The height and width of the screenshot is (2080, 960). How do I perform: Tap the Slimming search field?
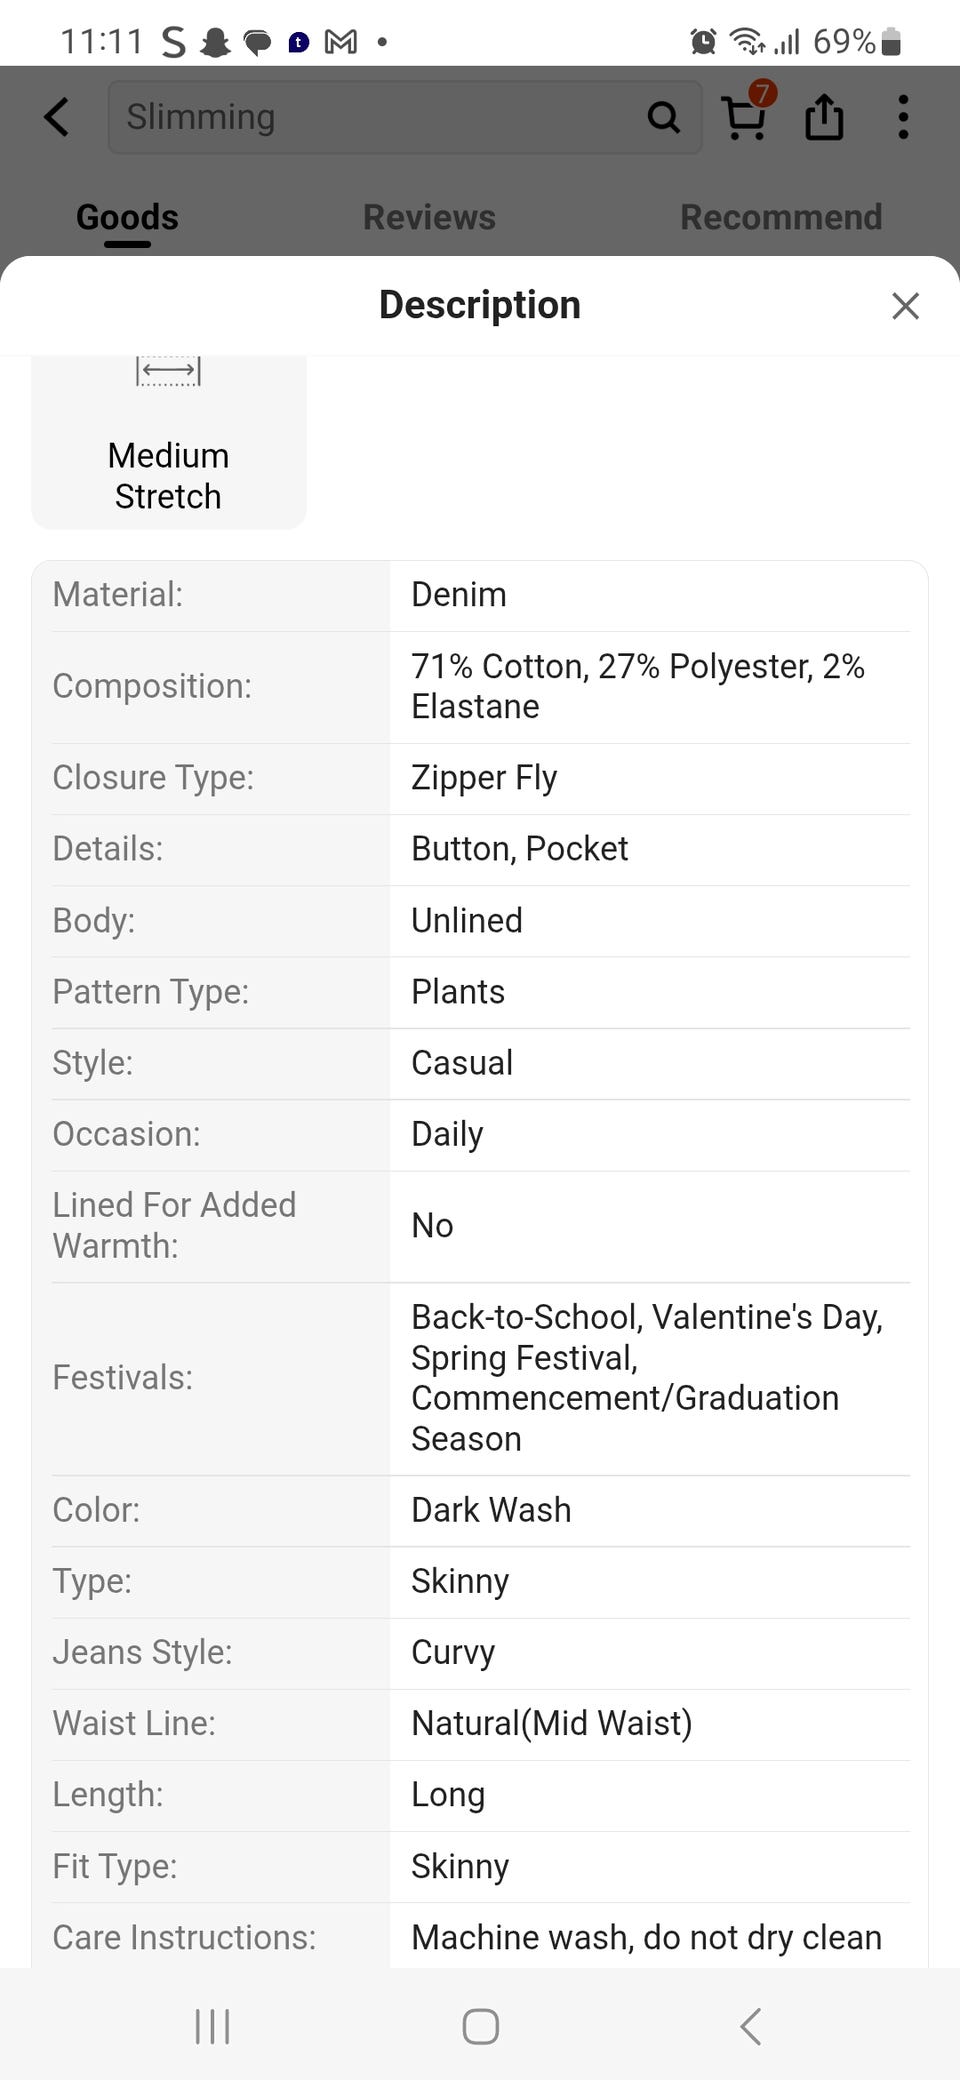point(380,117)
